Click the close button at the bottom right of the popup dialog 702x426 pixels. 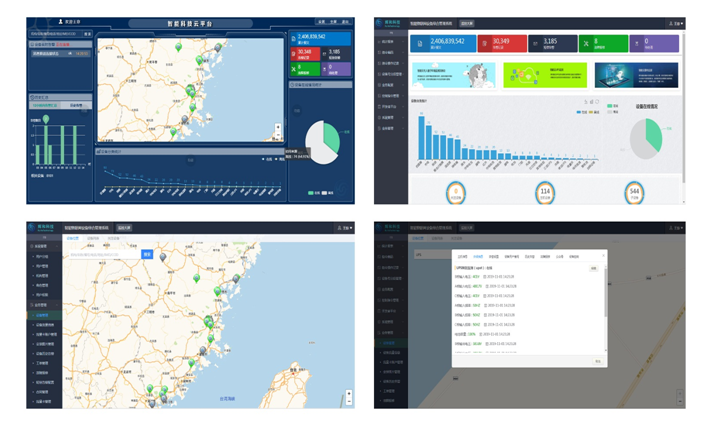[x=598, y=361]
